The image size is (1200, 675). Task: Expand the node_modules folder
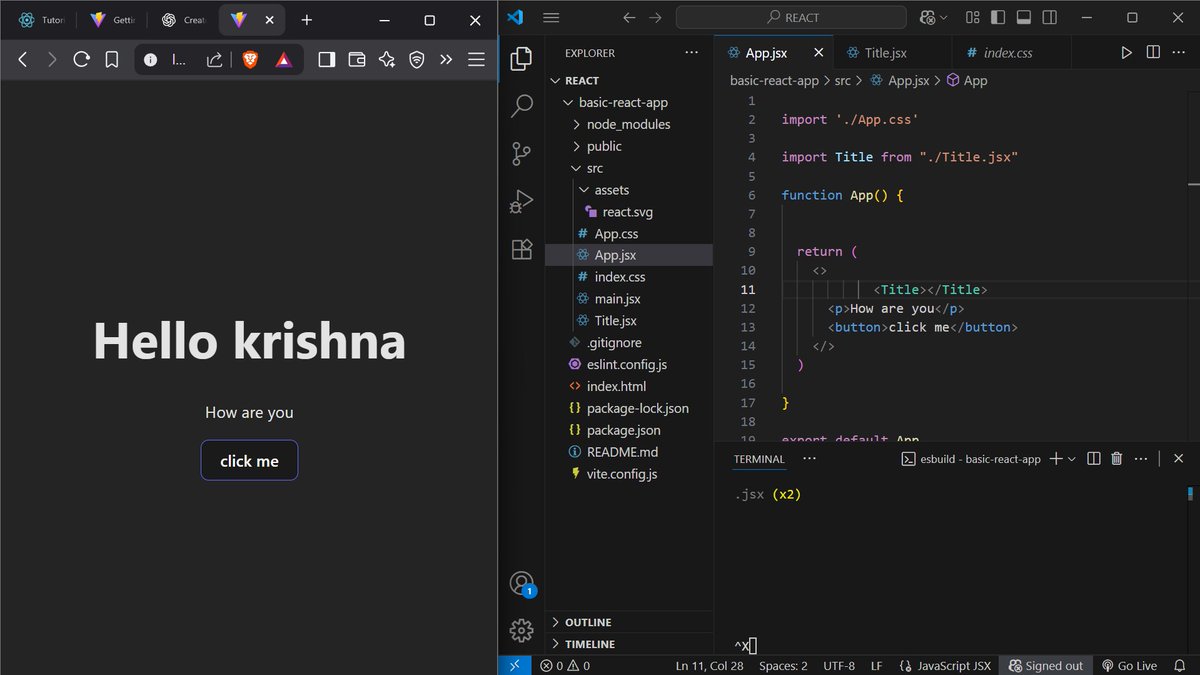pos(629,125)
